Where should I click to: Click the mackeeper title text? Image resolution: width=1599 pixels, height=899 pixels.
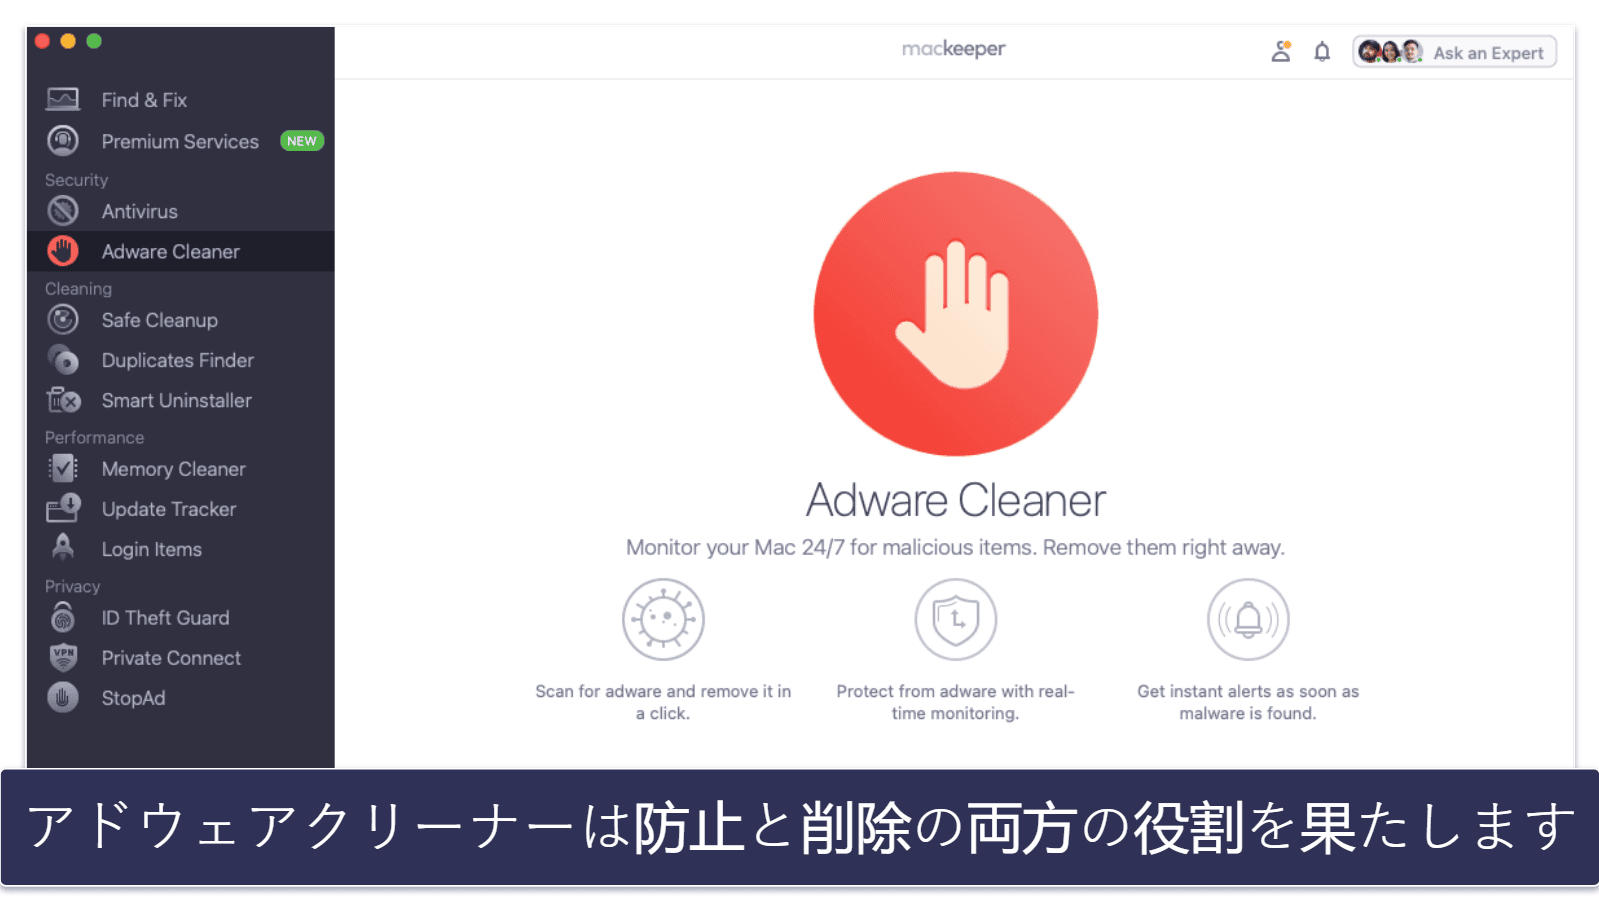[x=953, y=48]
